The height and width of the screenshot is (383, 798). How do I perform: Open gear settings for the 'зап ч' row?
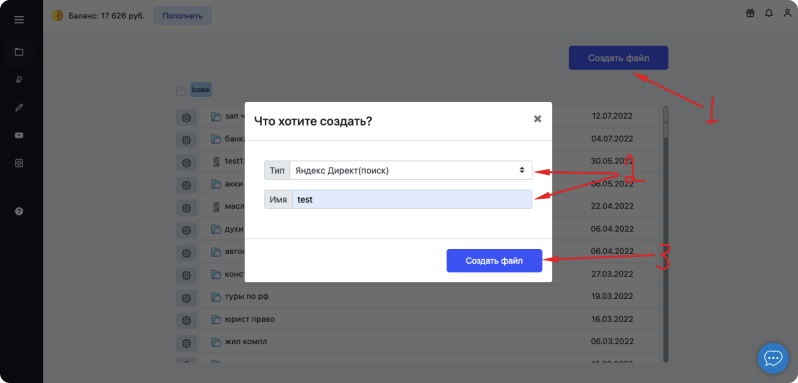coord(186,117)
